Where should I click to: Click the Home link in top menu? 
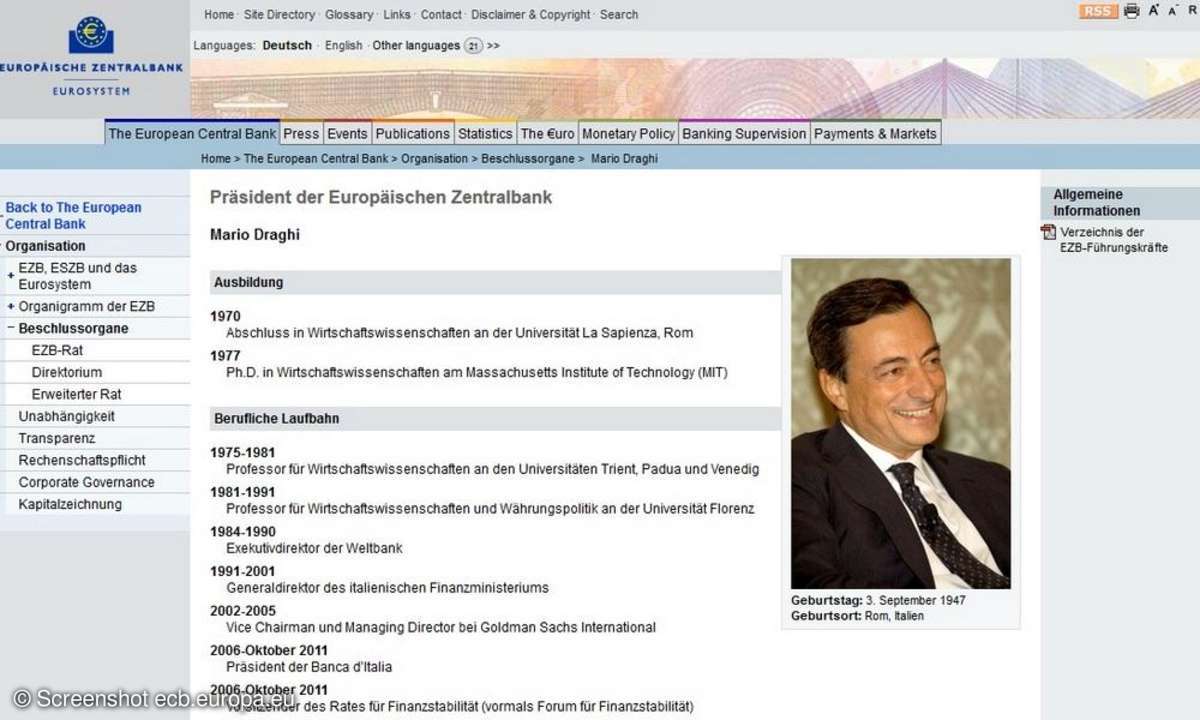click(x=218, y=15)
